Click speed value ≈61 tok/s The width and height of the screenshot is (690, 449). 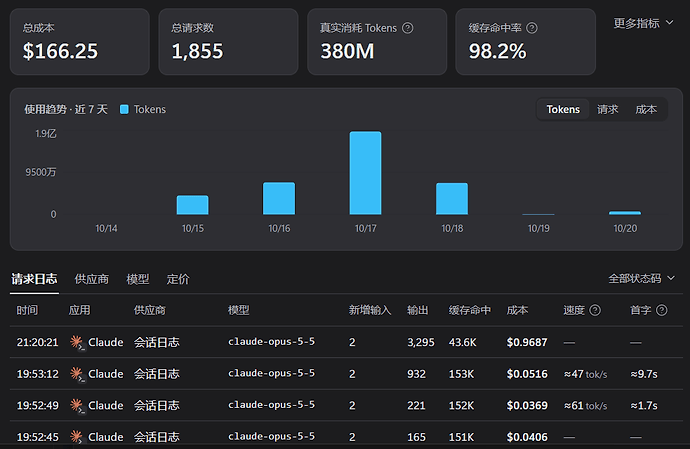click(x=585, y=406)
